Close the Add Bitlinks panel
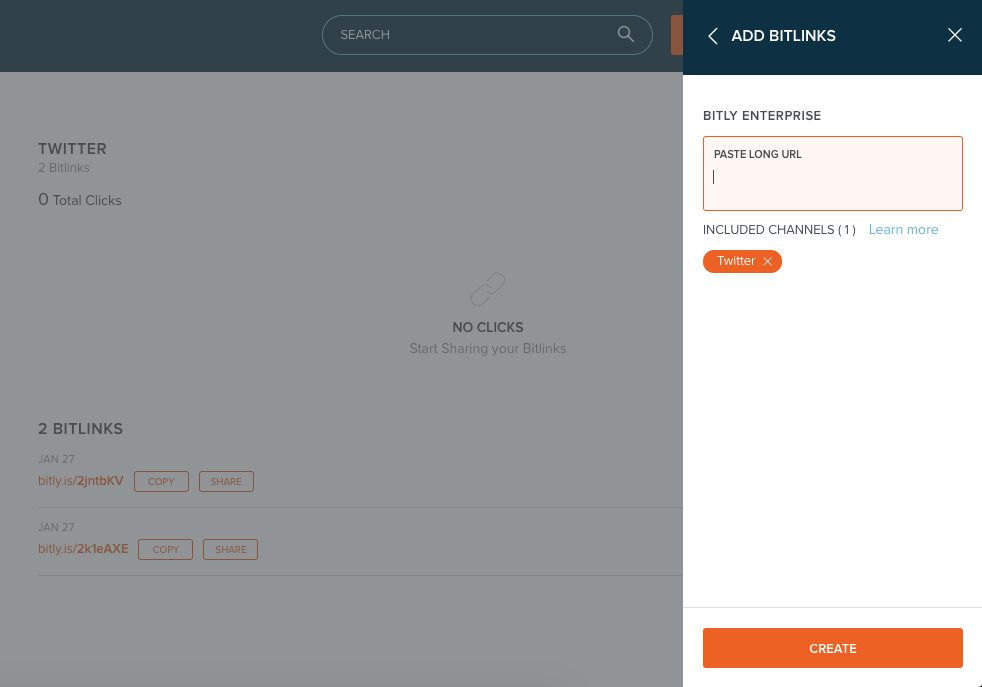Viewport: 982px width, 687px height. pos(954,35)
